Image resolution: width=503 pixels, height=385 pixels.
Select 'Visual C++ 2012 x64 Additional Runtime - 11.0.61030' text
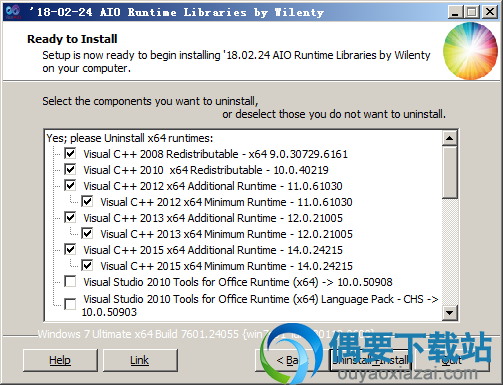[x=213, y=186]
